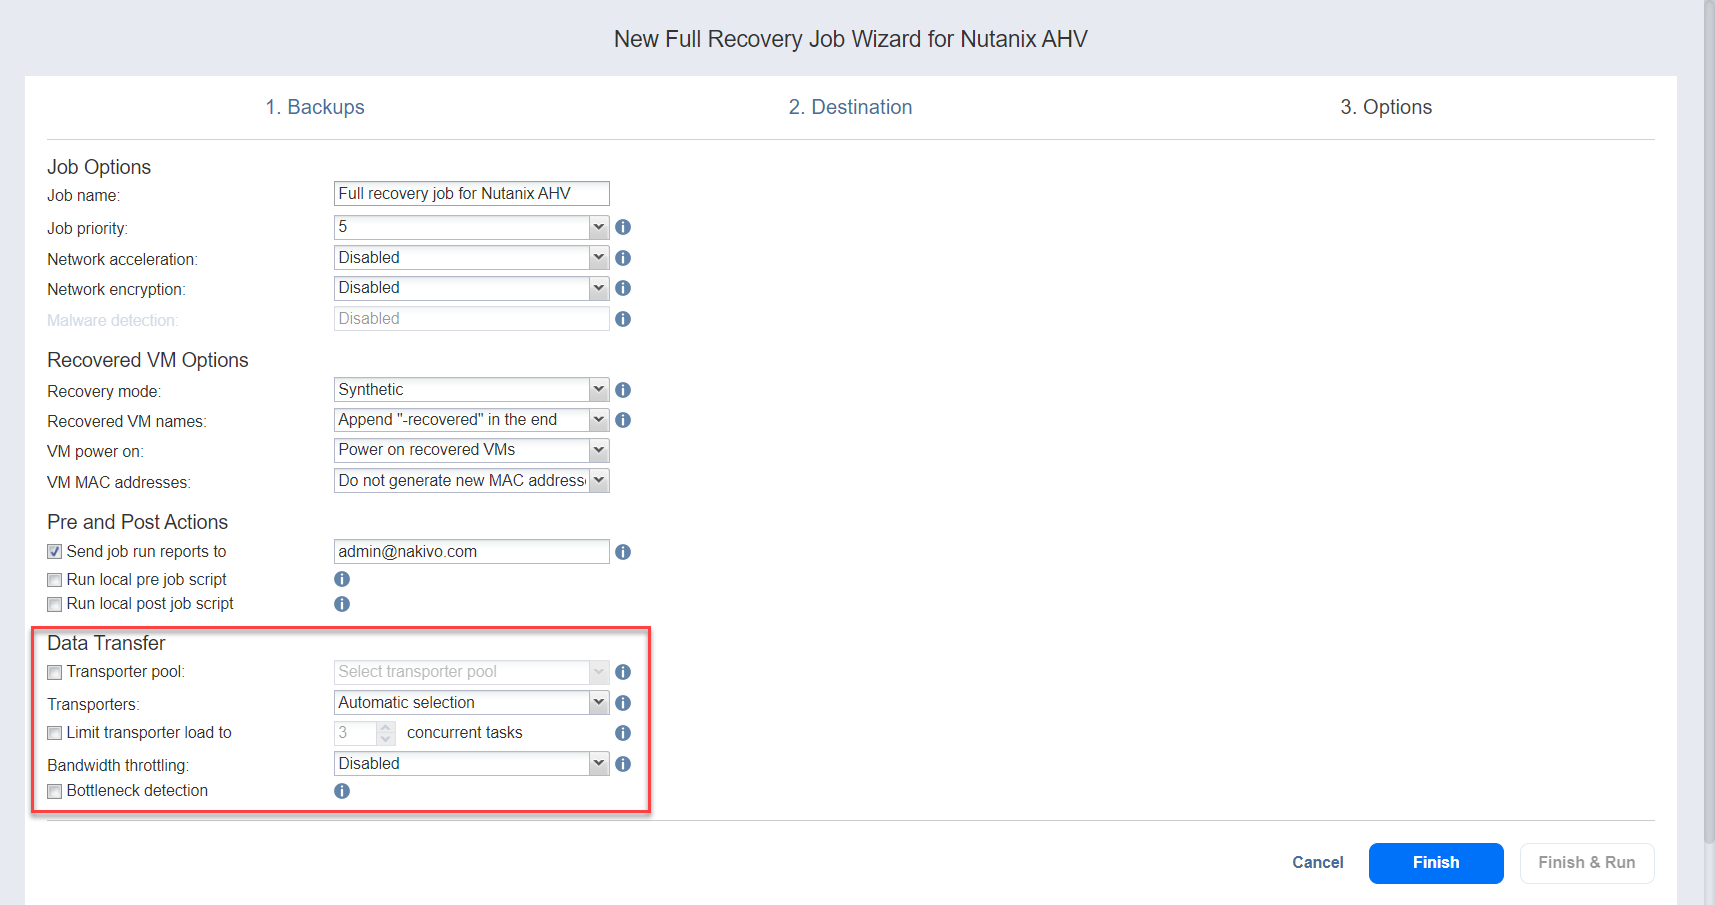The height and width of the screenshot is (905, 1715).
Task: Cancel the recovery job wizard
Action: tap(1317, 862)
